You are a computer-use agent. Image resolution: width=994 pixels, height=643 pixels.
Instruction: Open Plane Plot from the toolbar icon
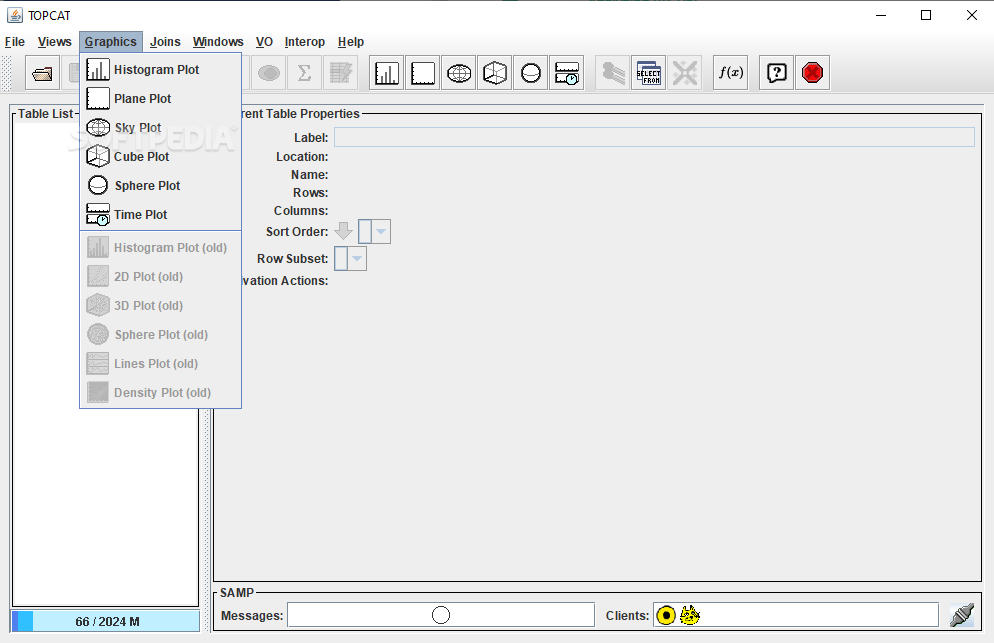[422, 73]
